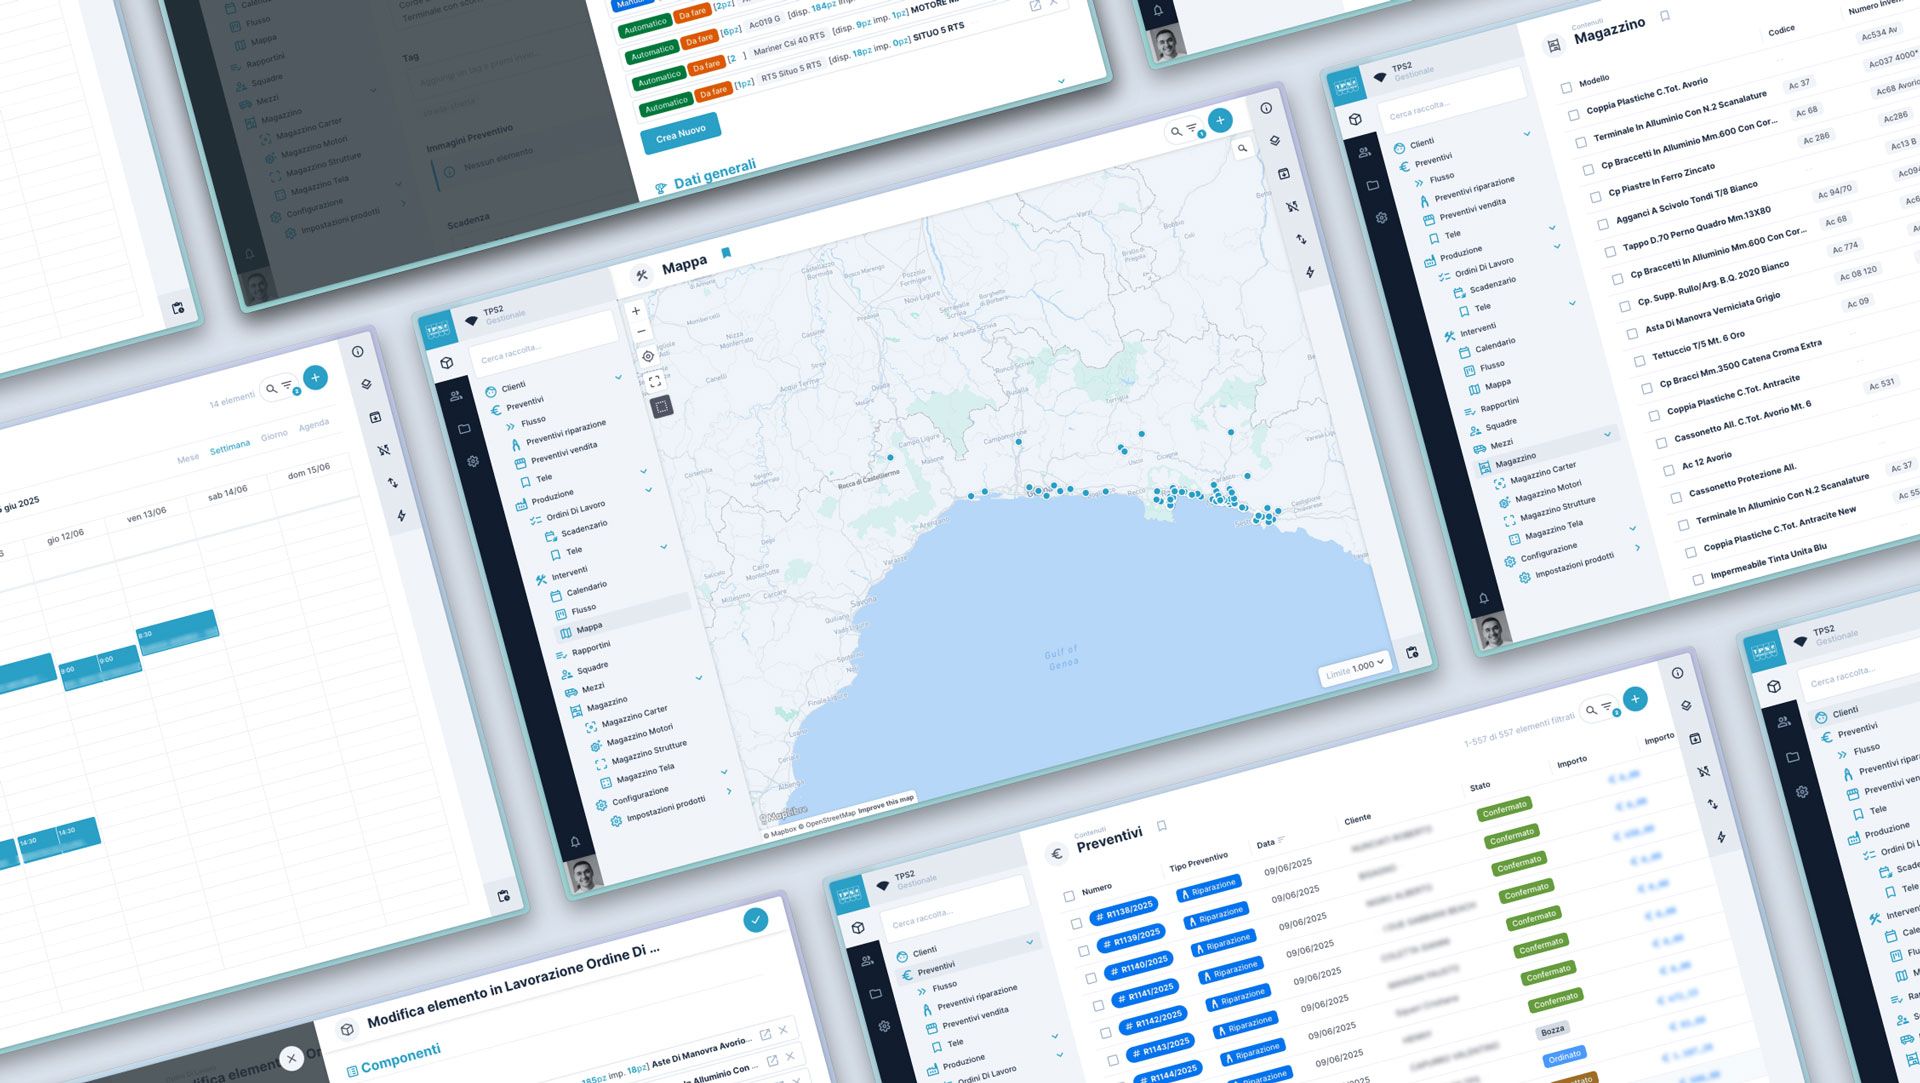Collapse Interventi chevron in Mappa sidebar
The width and height of the screenshot is (1920, 1083).
[663, 547]
